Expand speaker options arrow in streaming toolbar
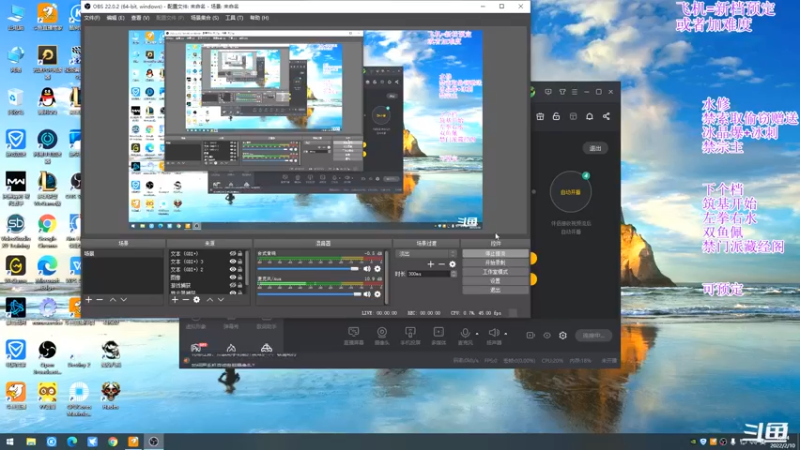Viewport: 800px width, 450px height. (506, 334)
